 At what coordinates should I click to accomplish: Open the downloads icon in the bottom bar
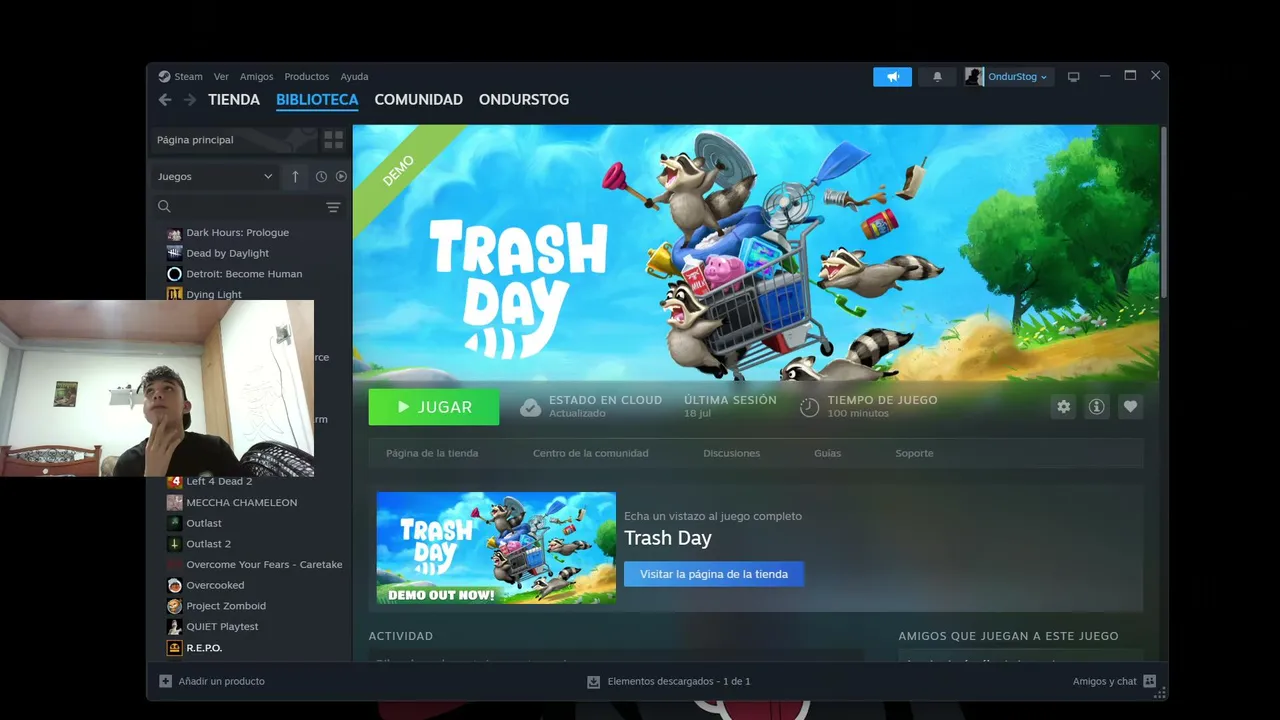[593, 681]
